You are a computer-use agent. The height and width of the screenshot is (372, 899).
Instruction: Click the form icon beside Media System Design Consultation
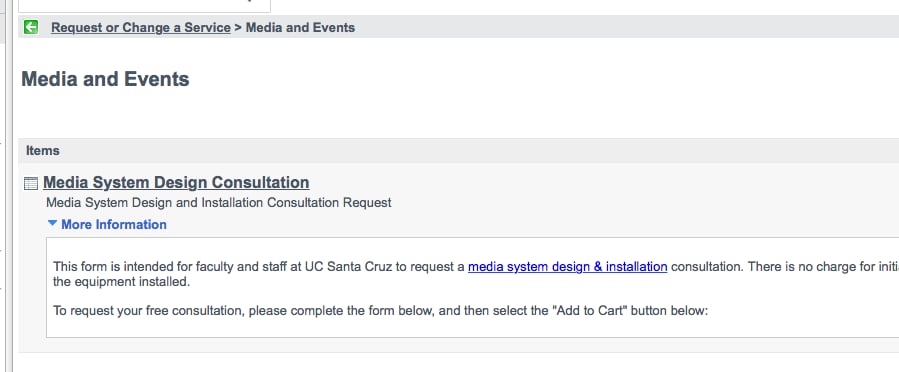tap(31, 183)
